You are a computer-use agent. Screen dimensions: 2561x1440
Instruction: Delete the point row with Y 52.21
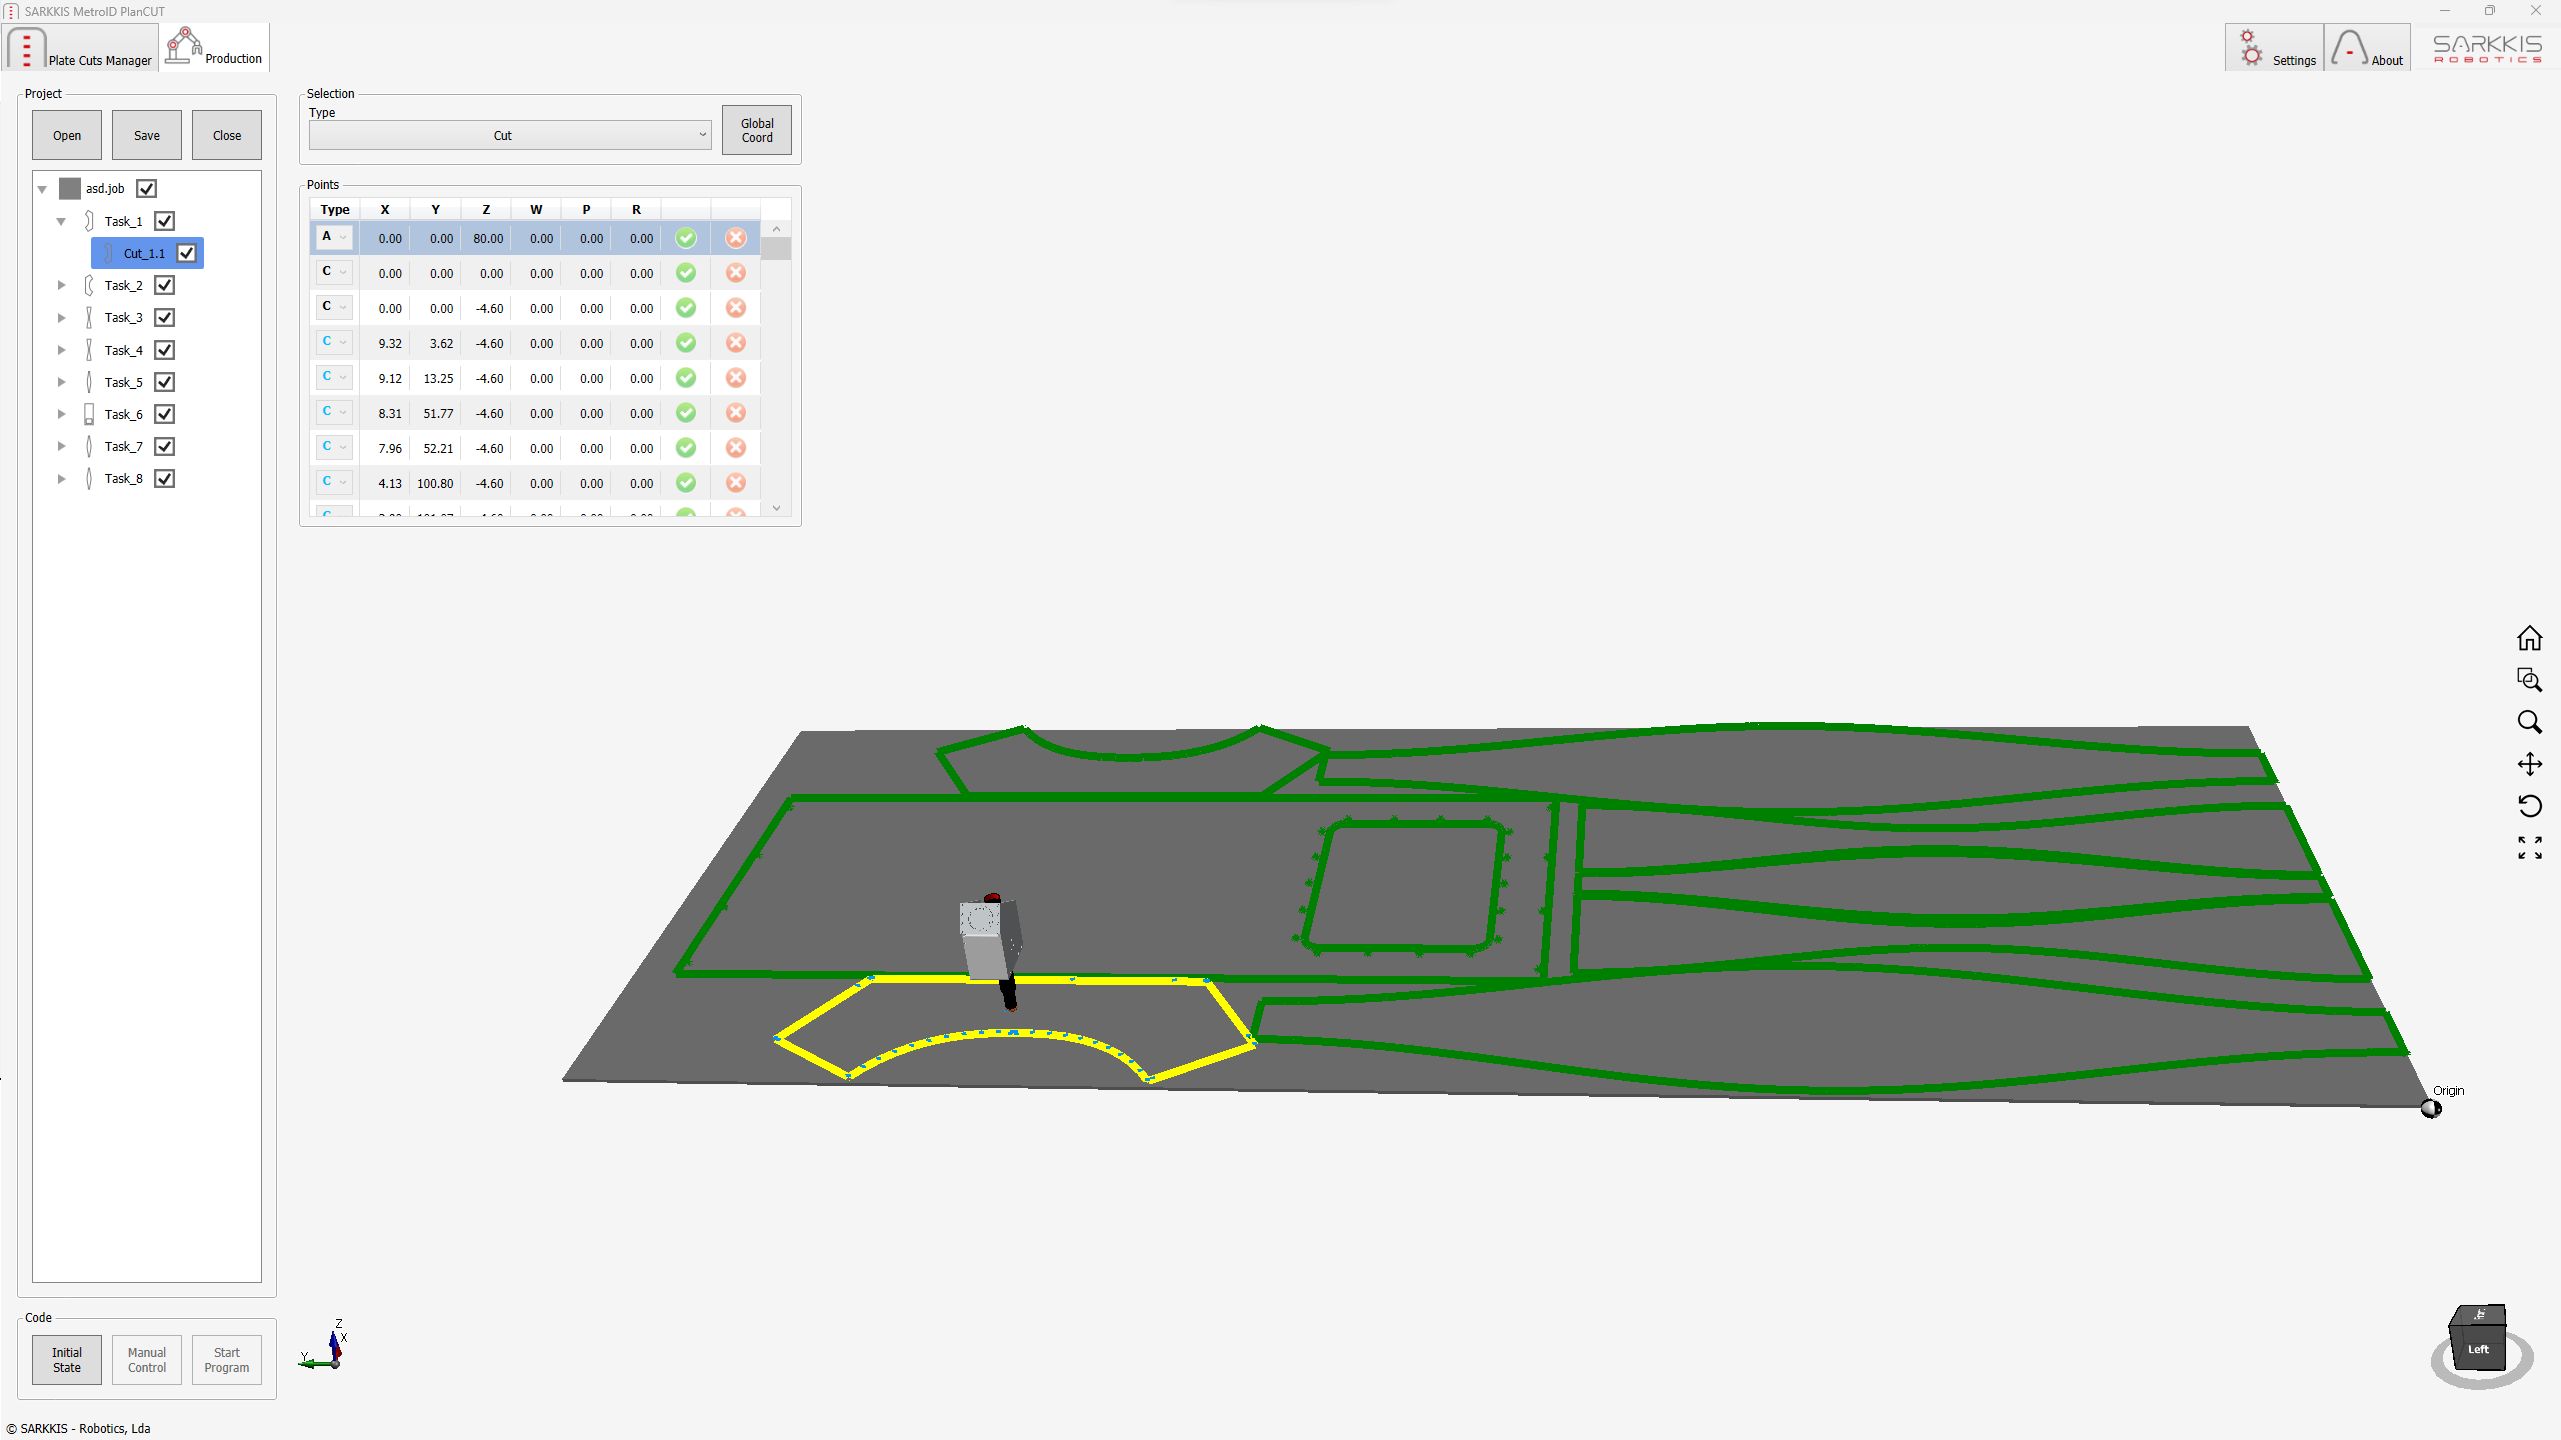point(736,448)
